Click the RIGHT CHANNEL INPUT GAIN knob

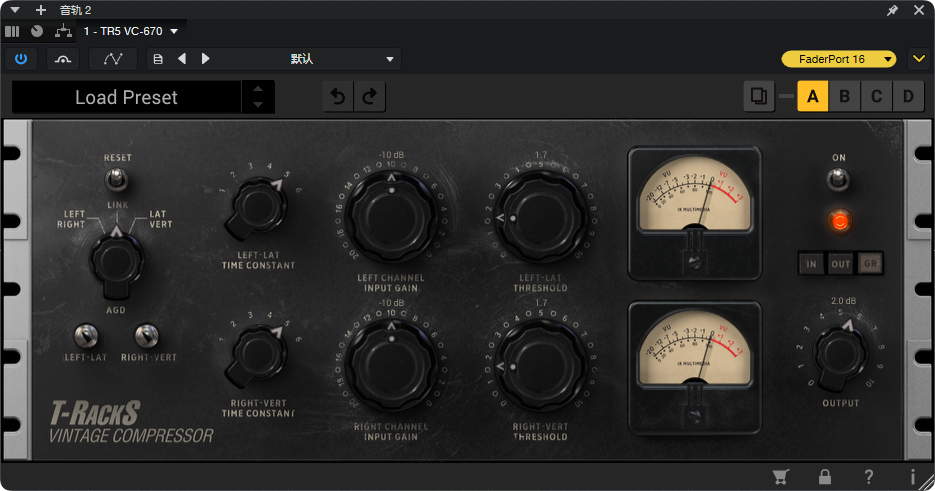click(391, 366)
